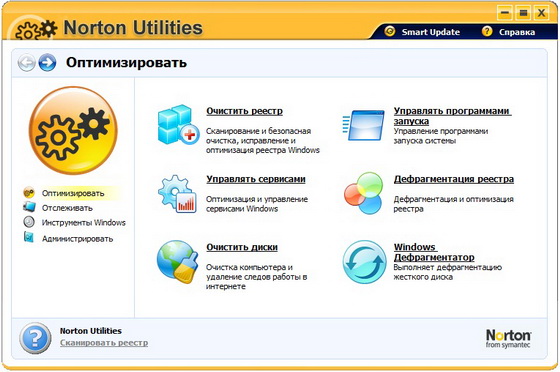
Task: Click the registry cubes icon for Очистить реестр
Action: point(178,125)
